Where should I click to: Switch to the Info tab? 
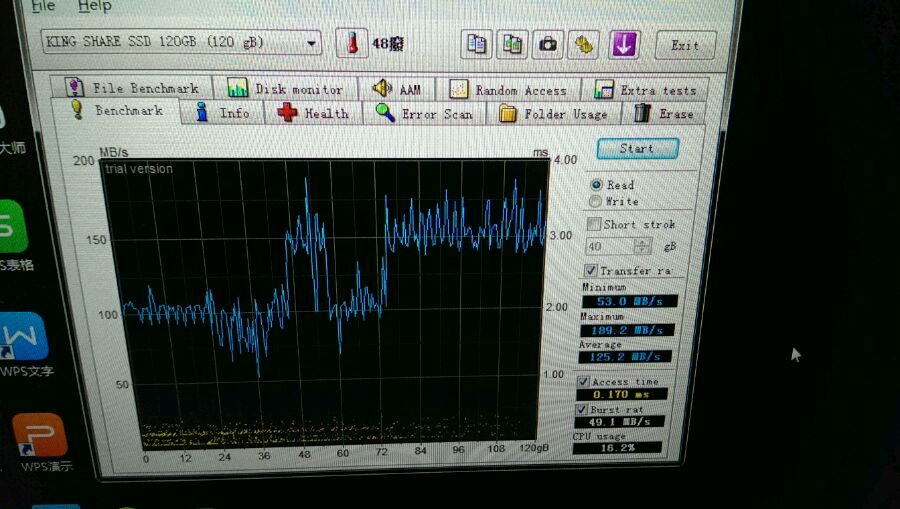(x=222, y=112)
